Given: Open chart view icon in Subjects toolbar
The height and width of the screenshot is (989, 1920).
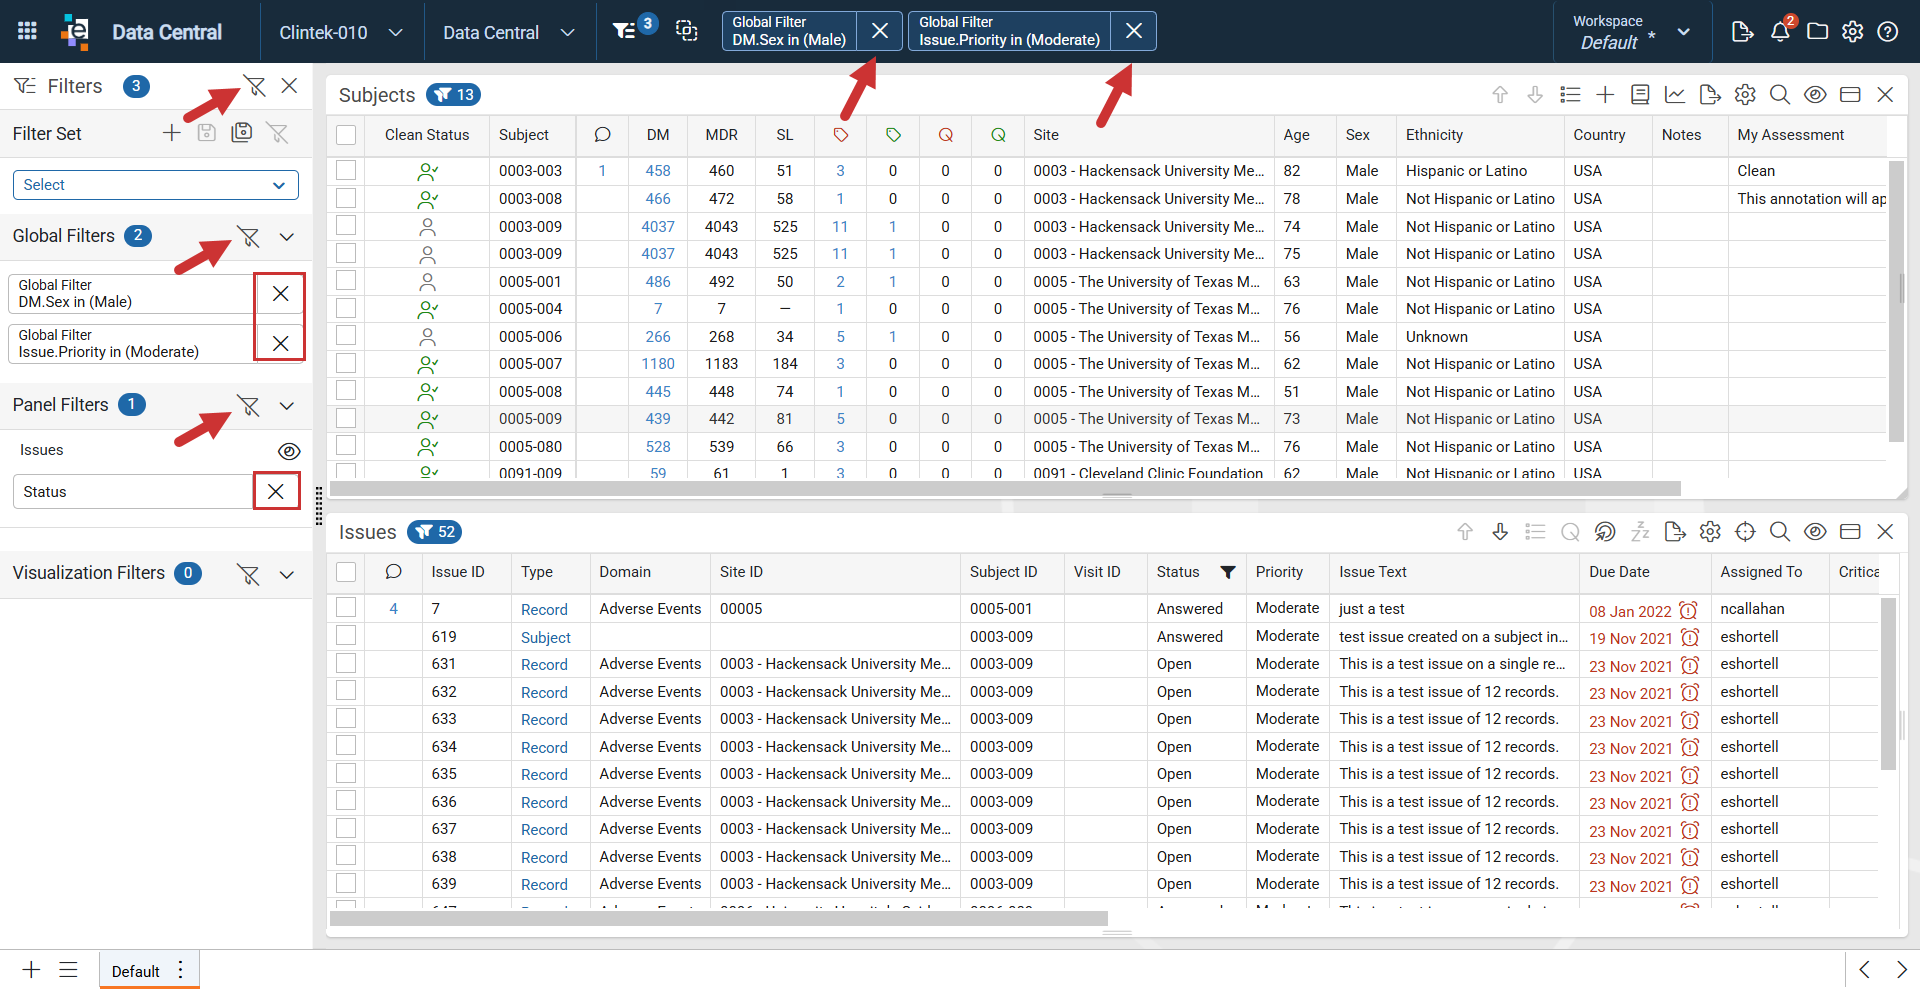Looking at the screenshot, I should (x=1675, y=94).
